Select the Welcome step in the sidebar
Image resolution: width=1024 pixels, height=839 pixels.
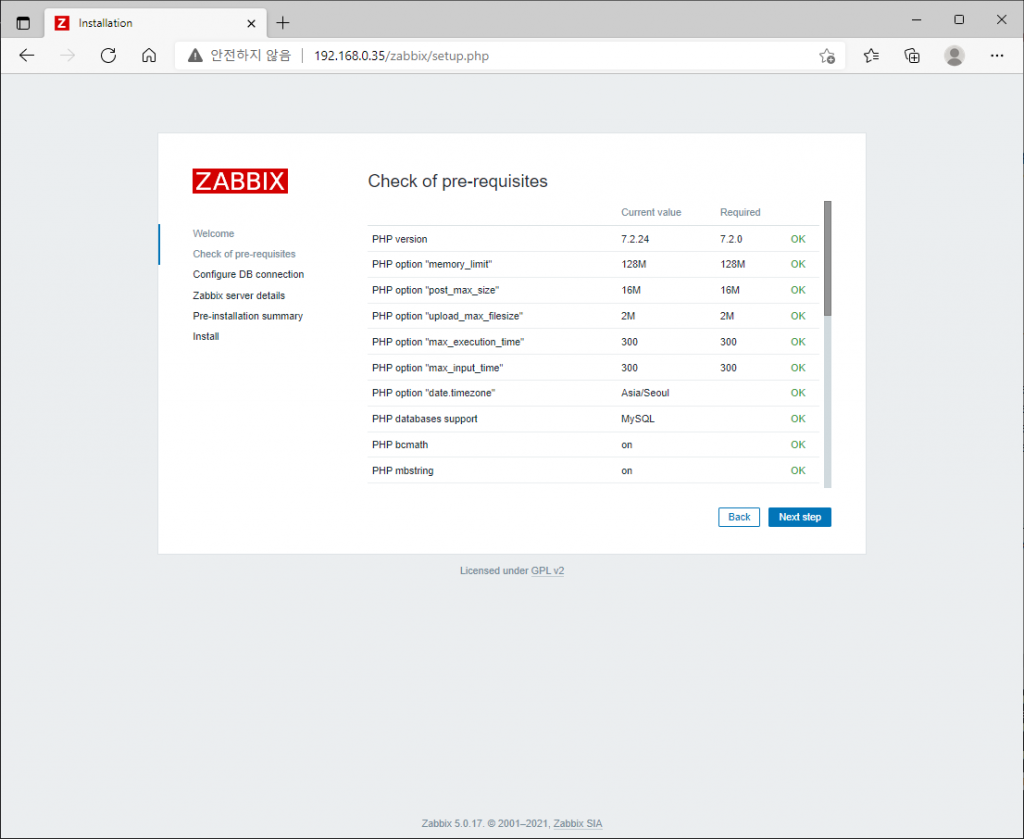click(x=213, y=233)
